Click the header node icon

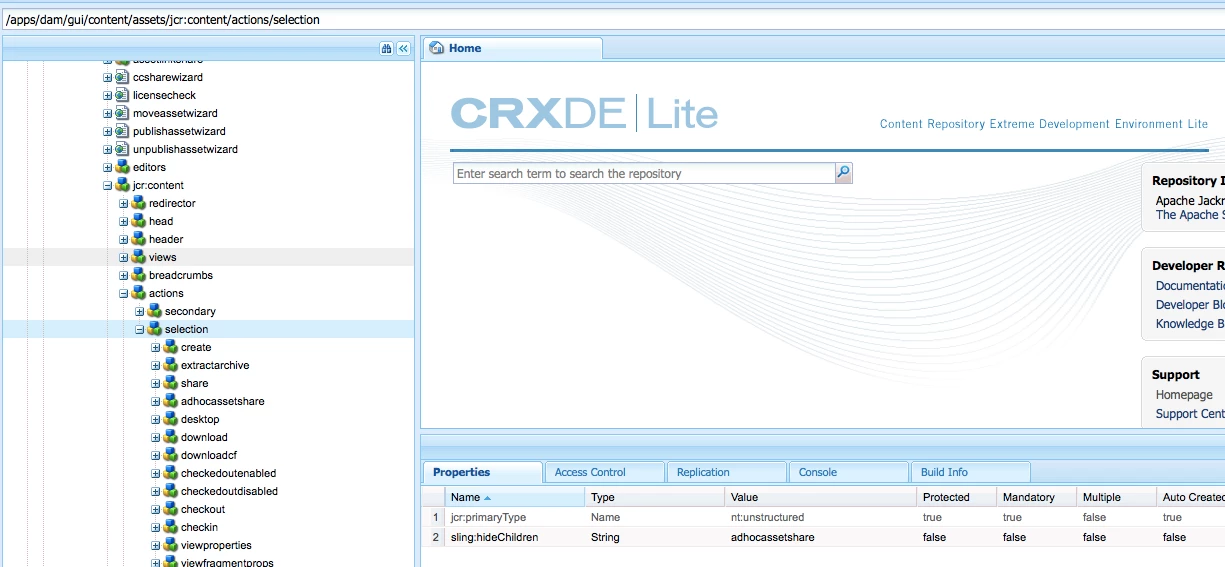(x=138, y=239)
